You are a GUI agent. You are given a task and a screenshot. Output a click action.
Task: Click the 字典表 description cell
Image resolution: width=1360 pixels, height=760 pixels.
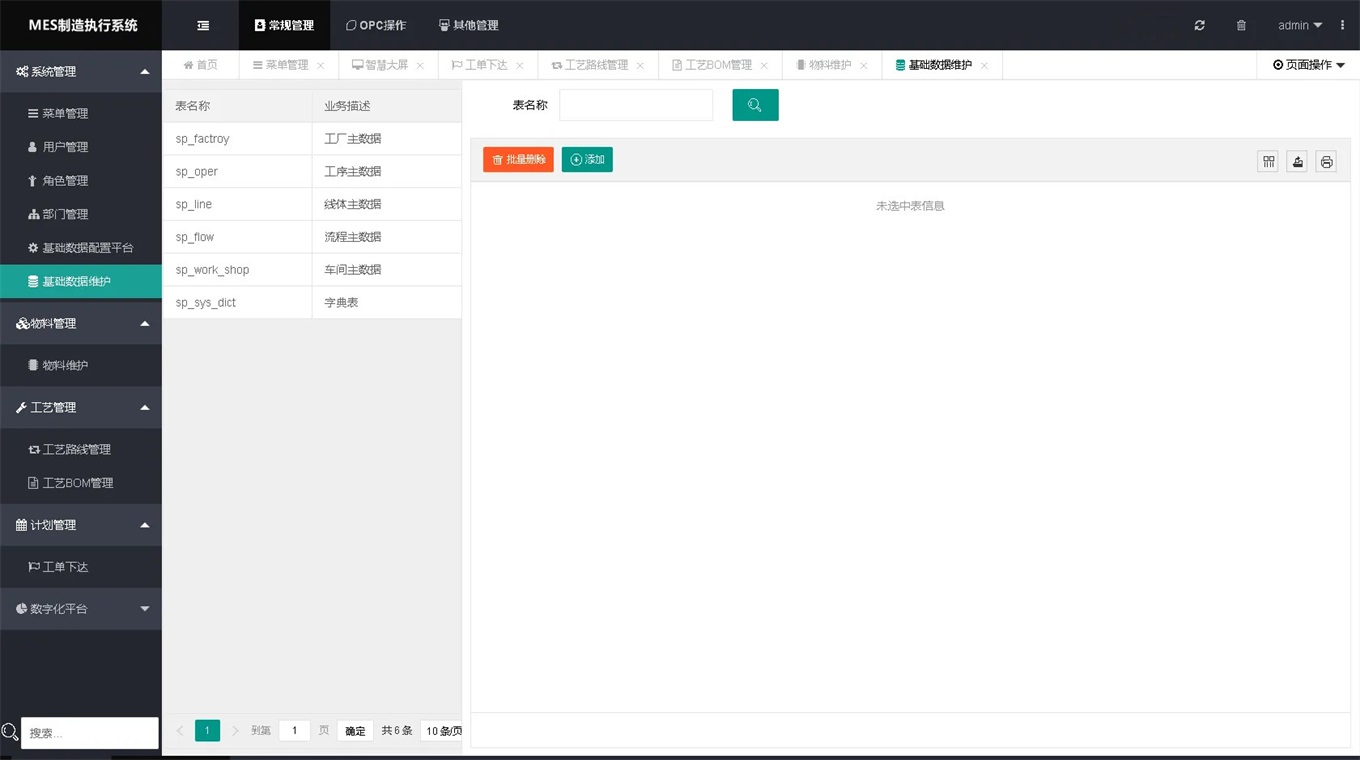(387, 302)
